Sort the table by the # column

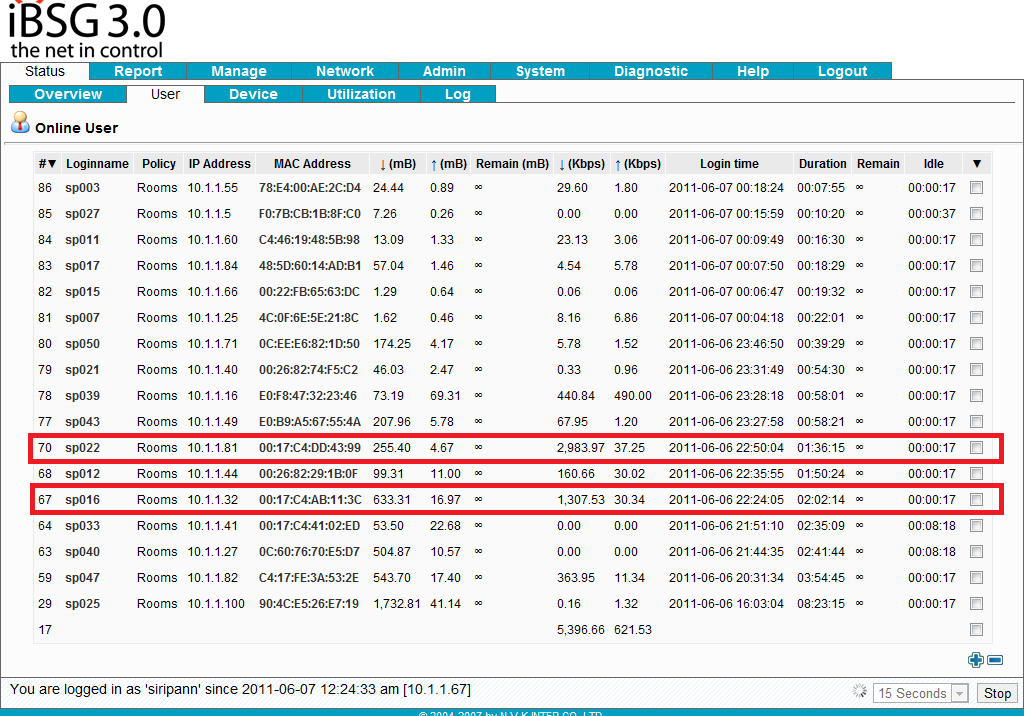47,164
